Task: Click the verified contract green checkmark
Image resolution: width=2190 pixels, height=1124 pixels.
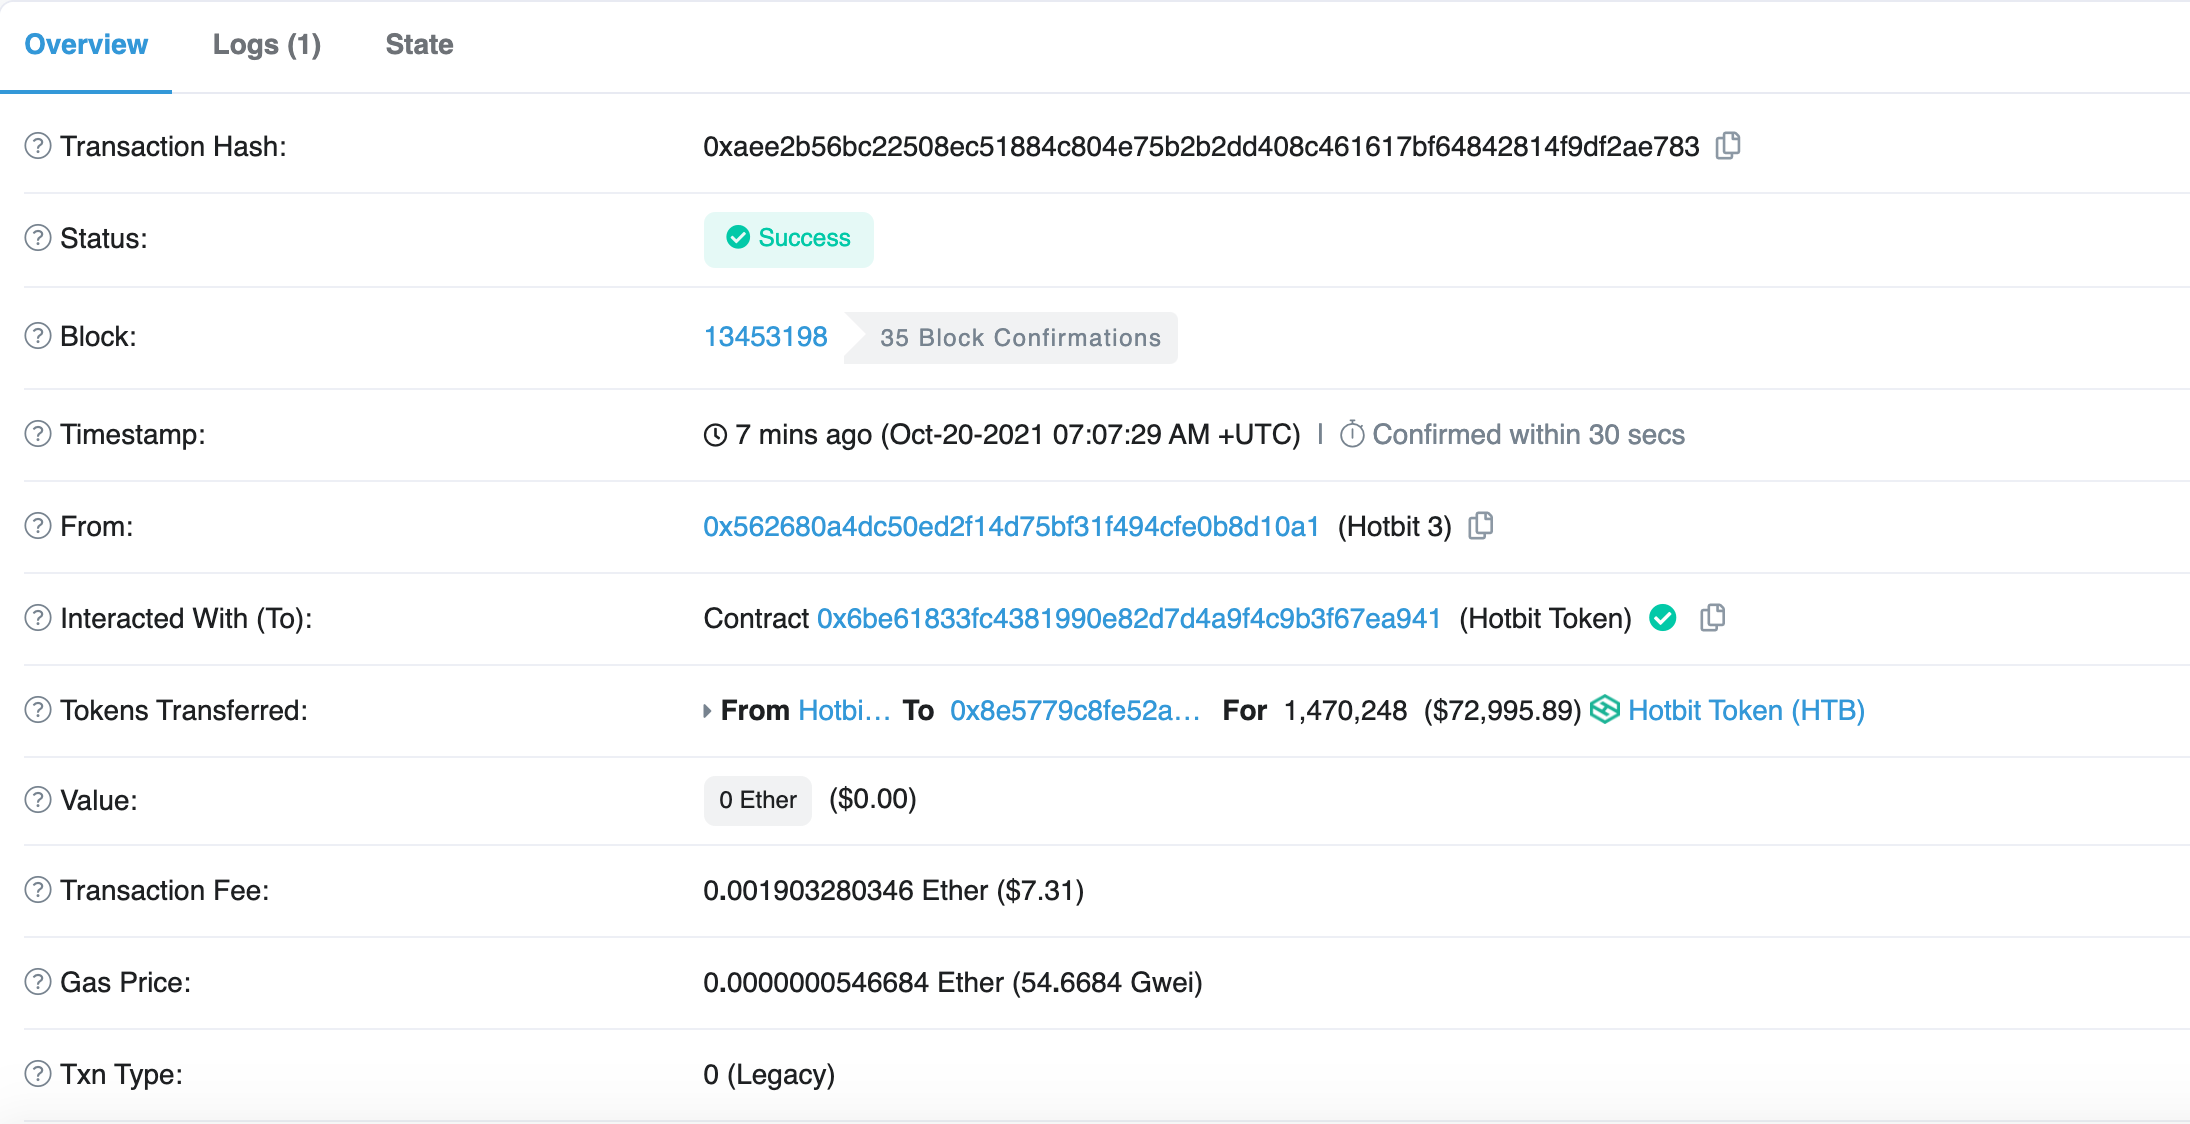Action: coord(1663,618)
